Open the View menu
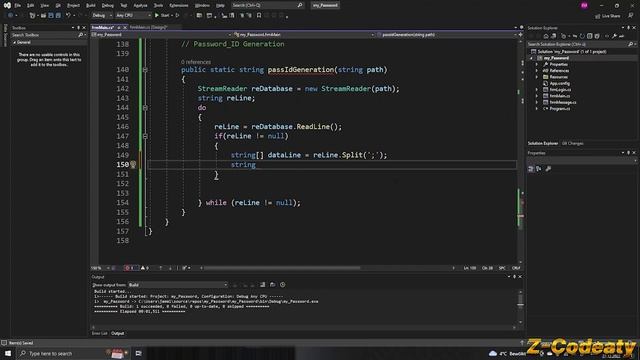Viewport: 640px width, 360px height. pos(44,5)
